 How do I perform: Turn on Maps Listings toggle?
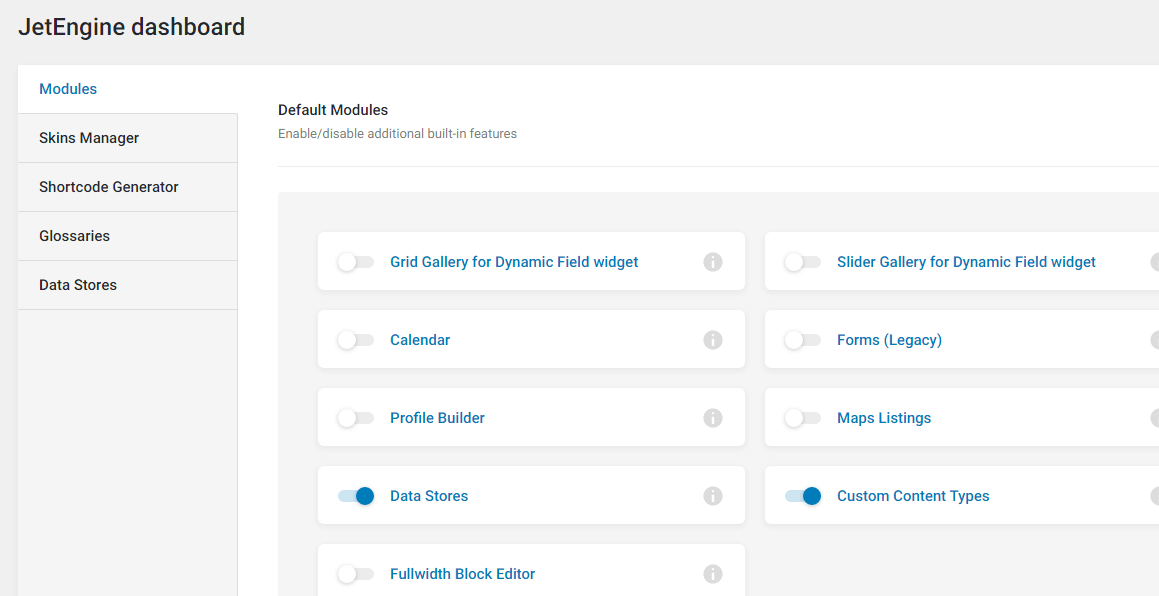(803, 418)
